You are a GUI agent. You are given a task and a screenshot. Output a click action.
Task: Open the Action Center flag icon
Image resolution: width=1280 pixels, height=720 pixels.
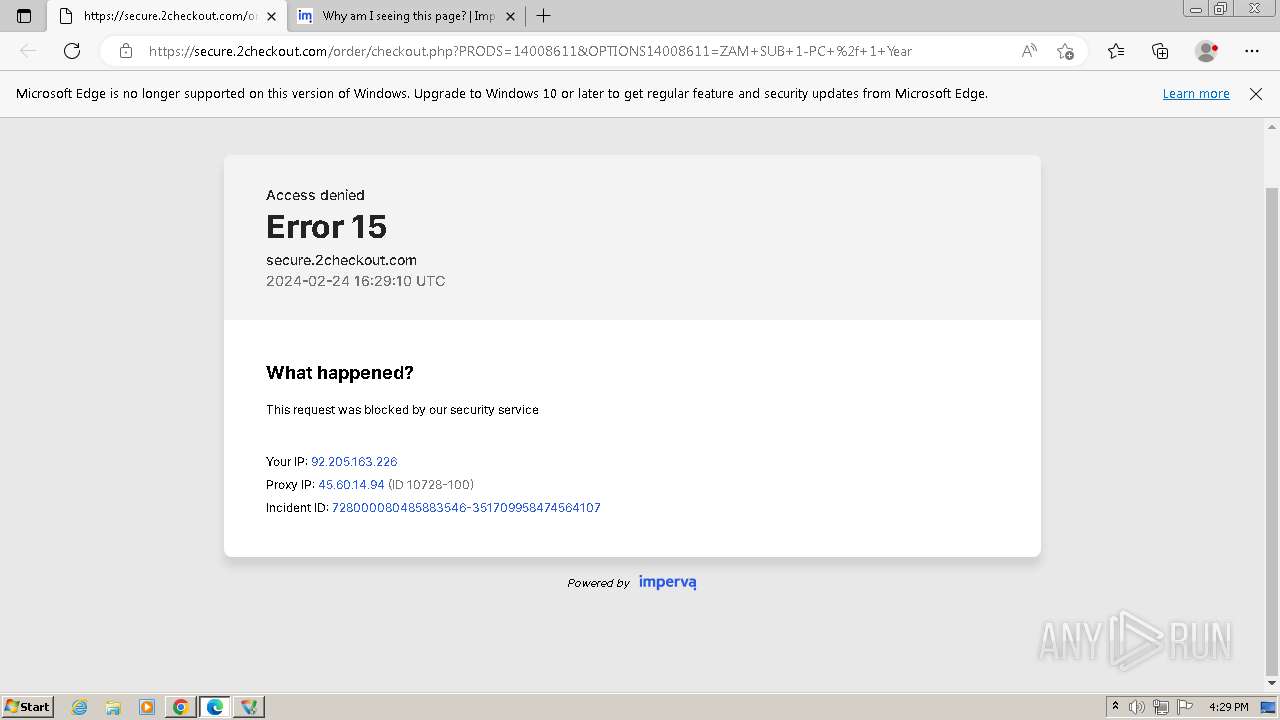pyautogui.click(x=1185, y=707)
